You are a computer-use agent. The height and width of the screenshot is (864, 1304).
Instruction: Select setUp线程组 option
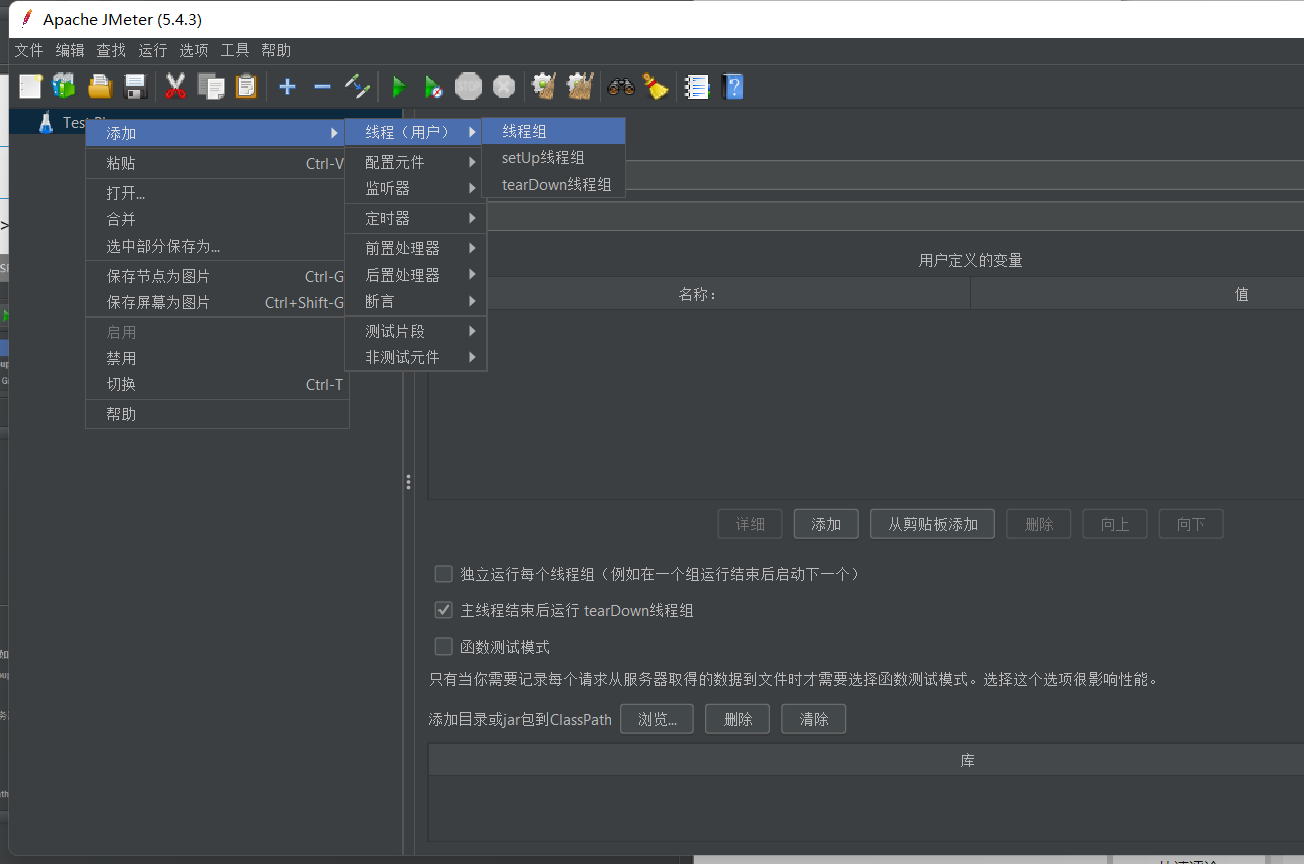[x=553, y=158]
